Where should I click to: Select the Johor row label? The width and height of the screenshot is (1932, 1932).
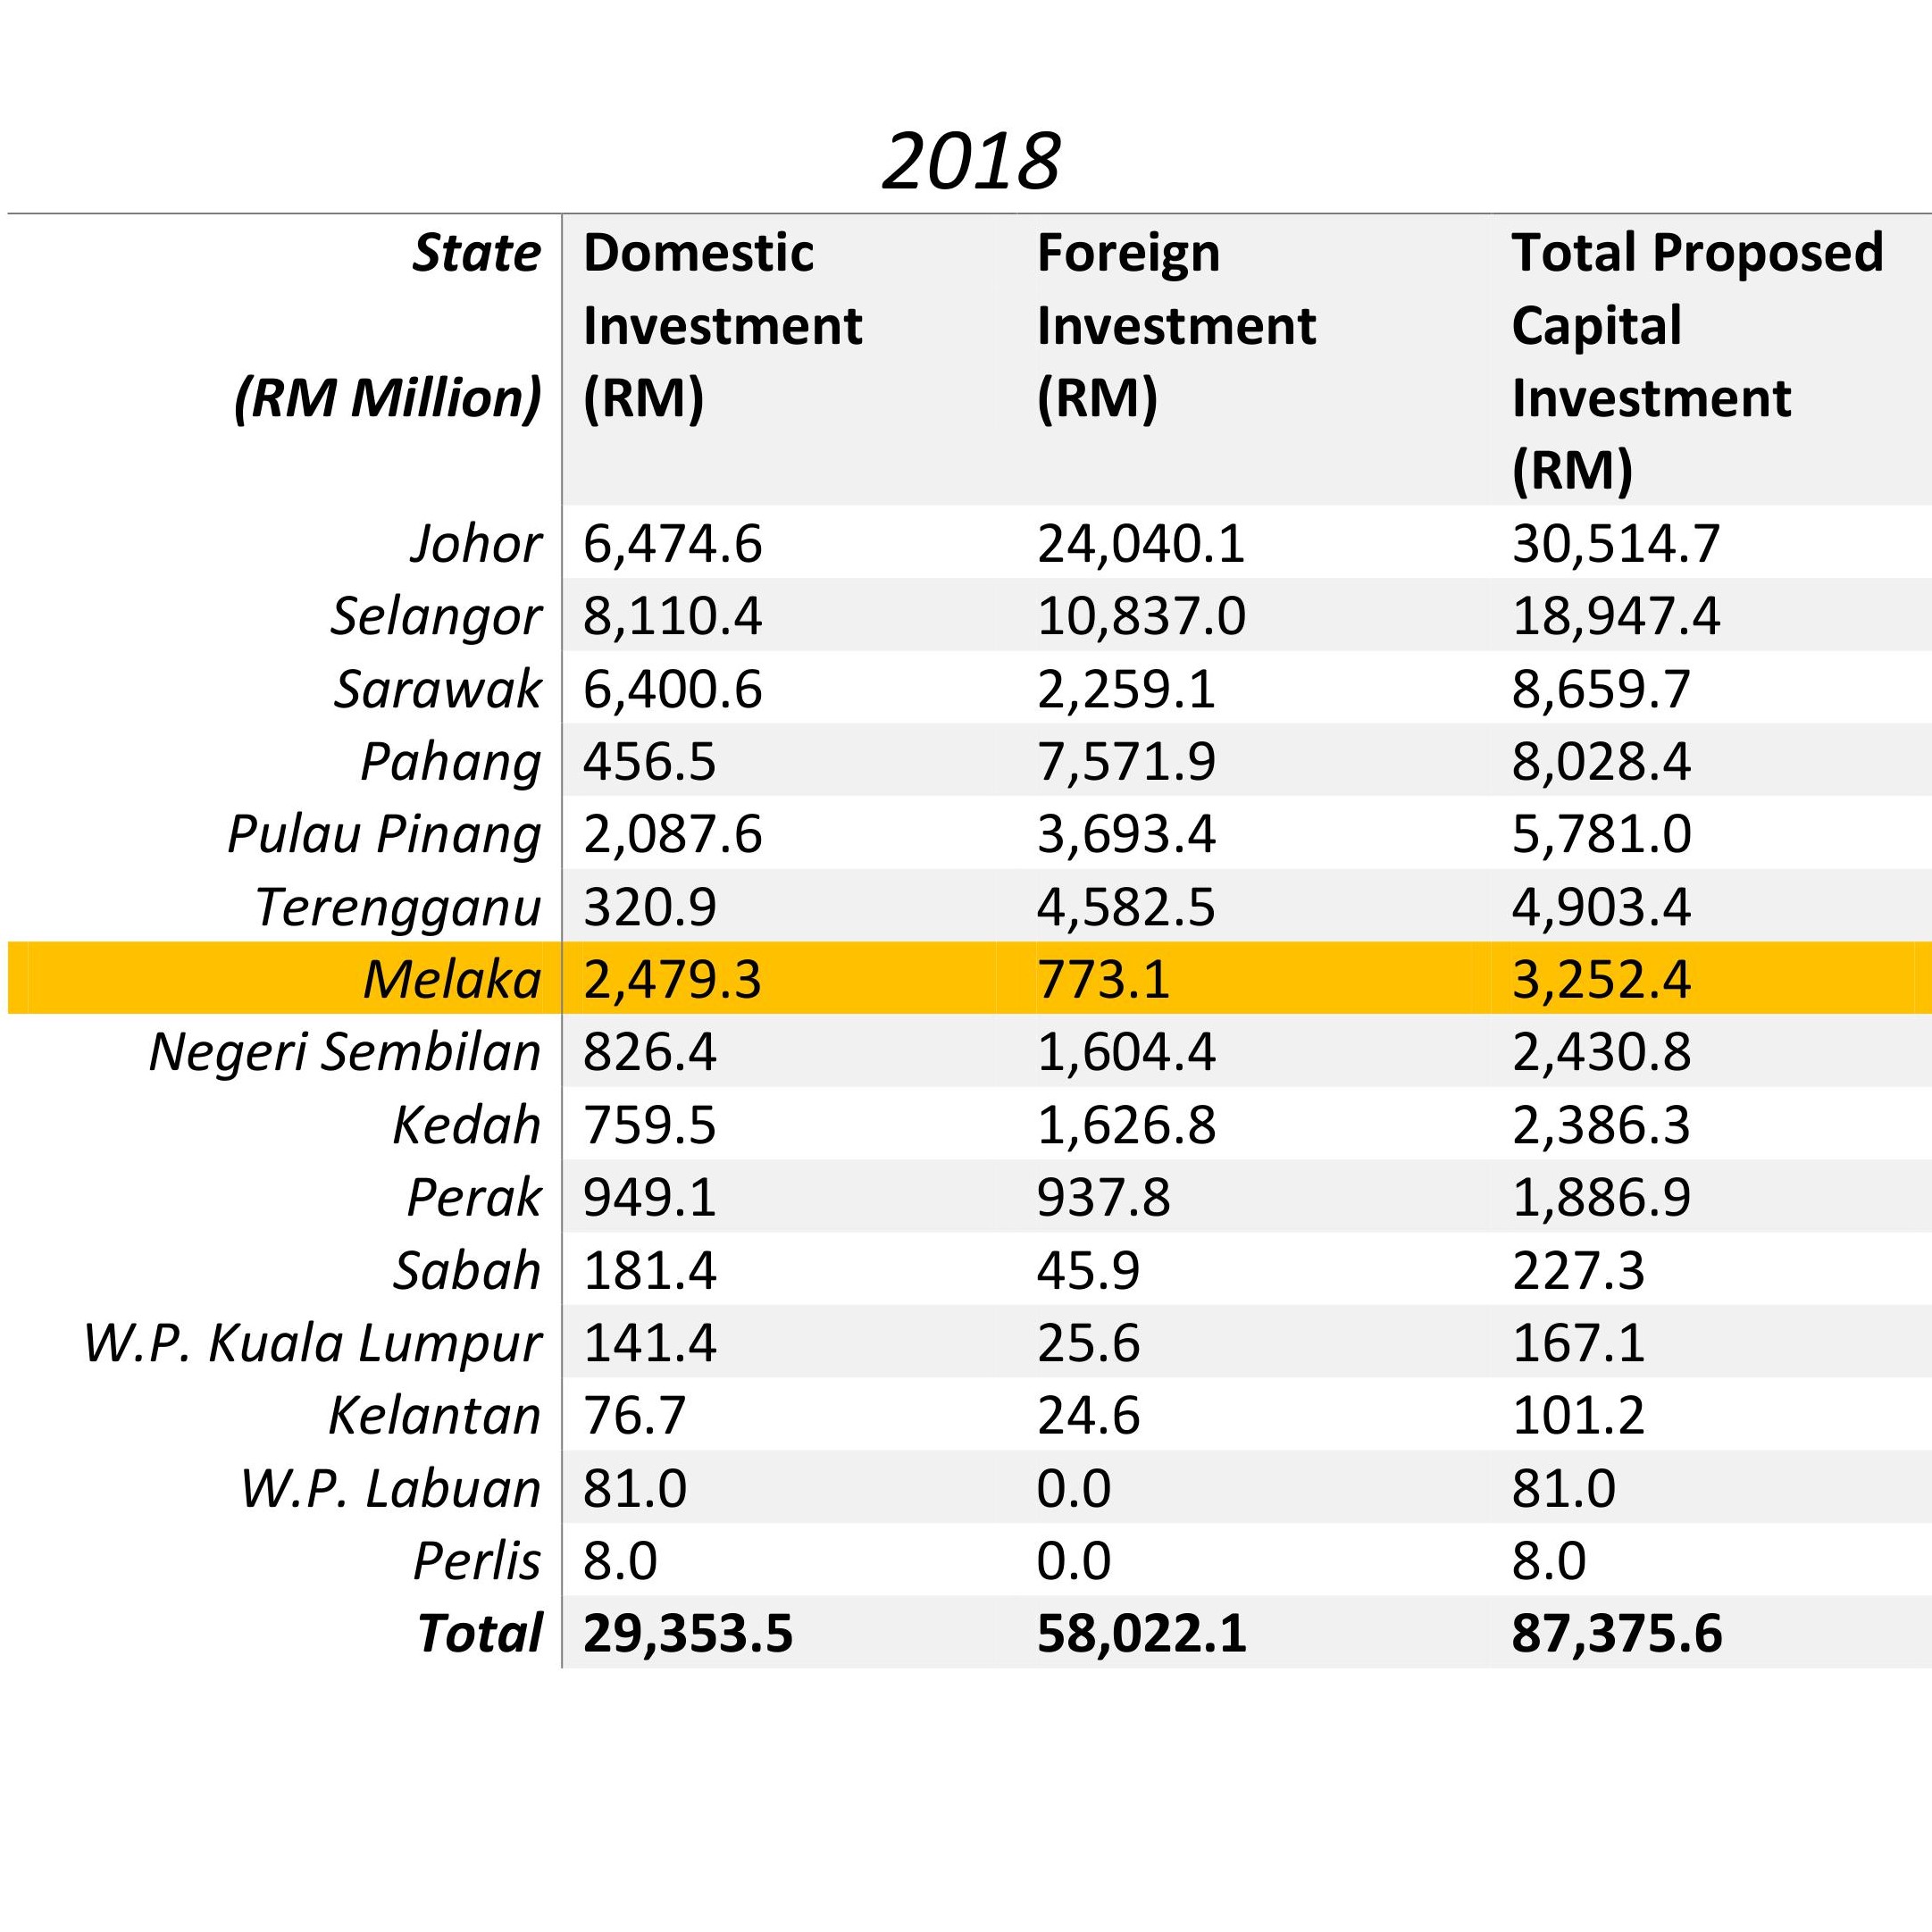coord(476,543)
